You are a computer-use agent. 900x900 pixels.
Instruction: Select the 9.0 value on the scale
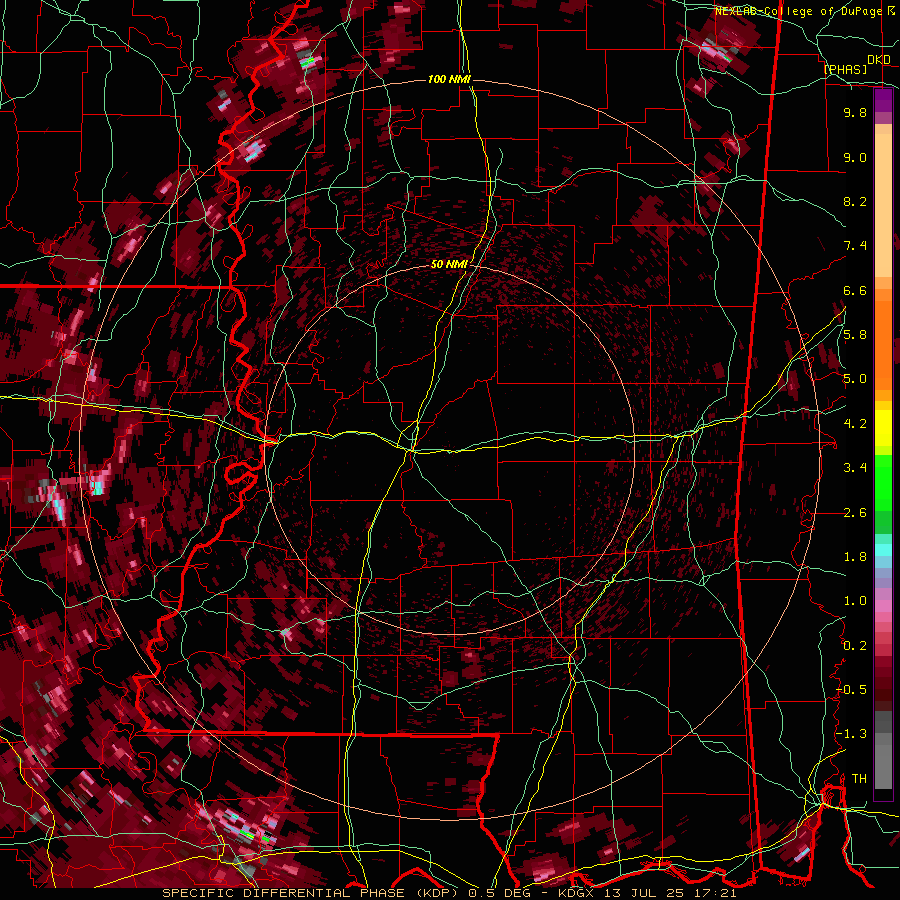tap(855, 158)
